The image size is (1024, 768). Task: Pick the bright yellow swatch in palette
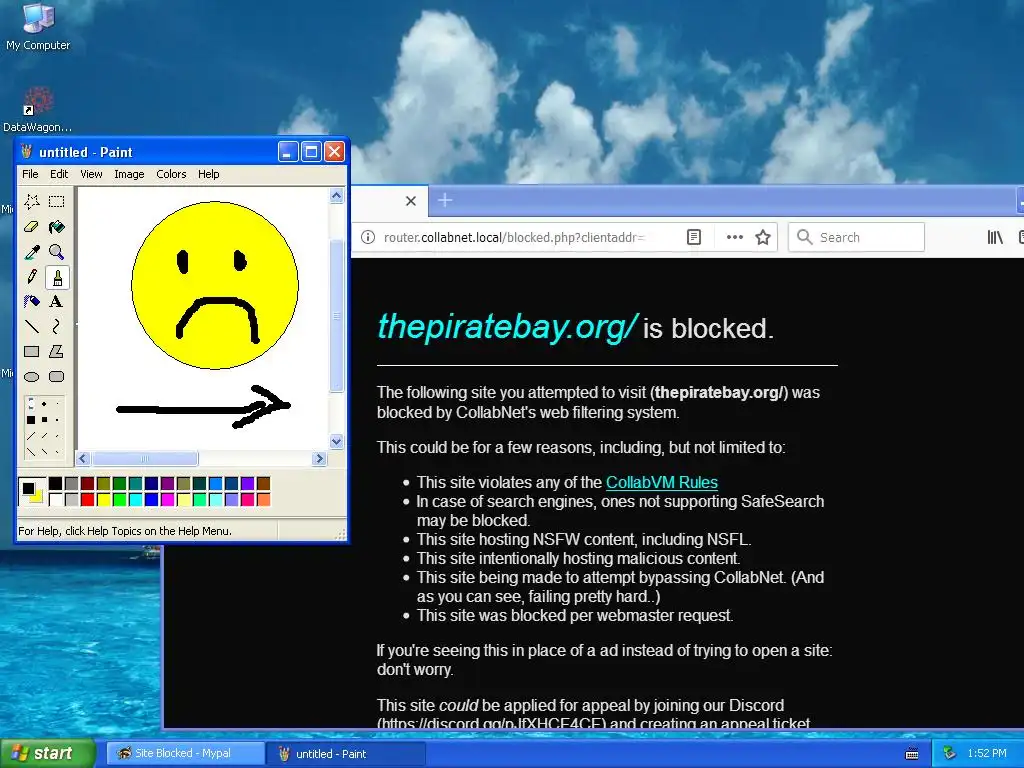(x=103, y=500)
